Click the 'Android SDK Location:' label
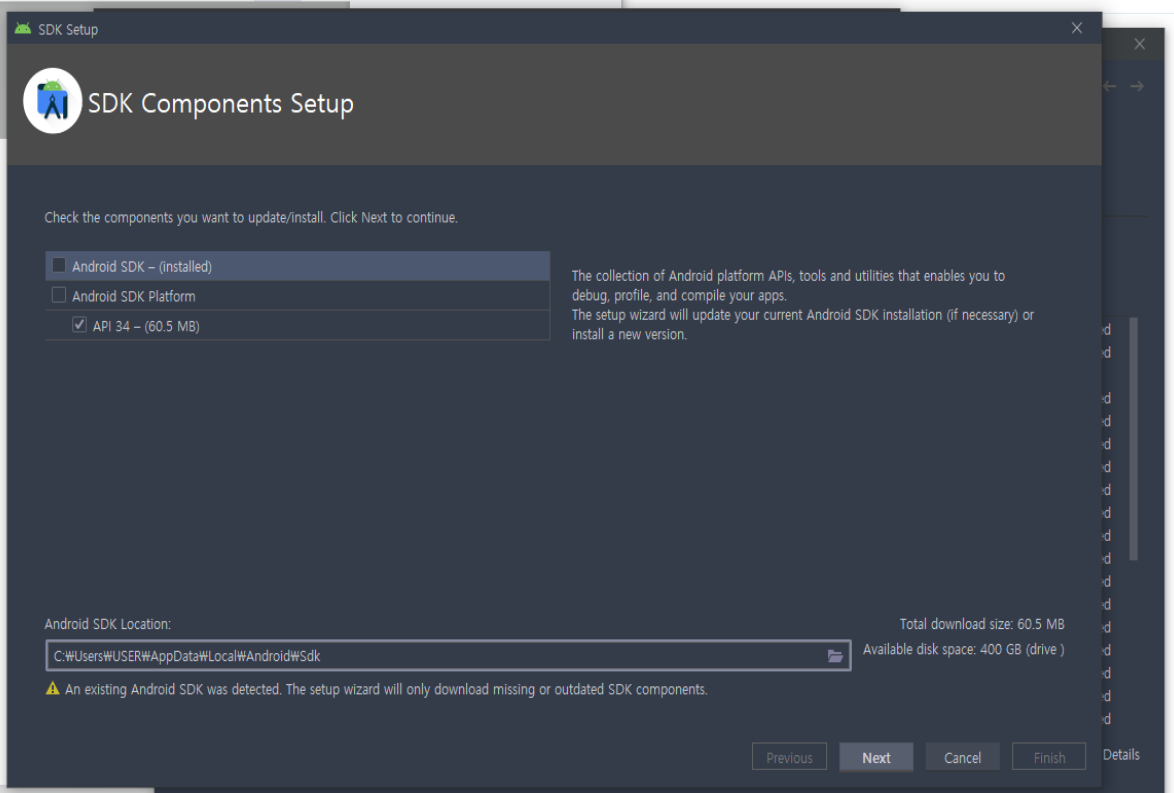The width and height of the screenshot is (1174, 793). click(108, 624)
